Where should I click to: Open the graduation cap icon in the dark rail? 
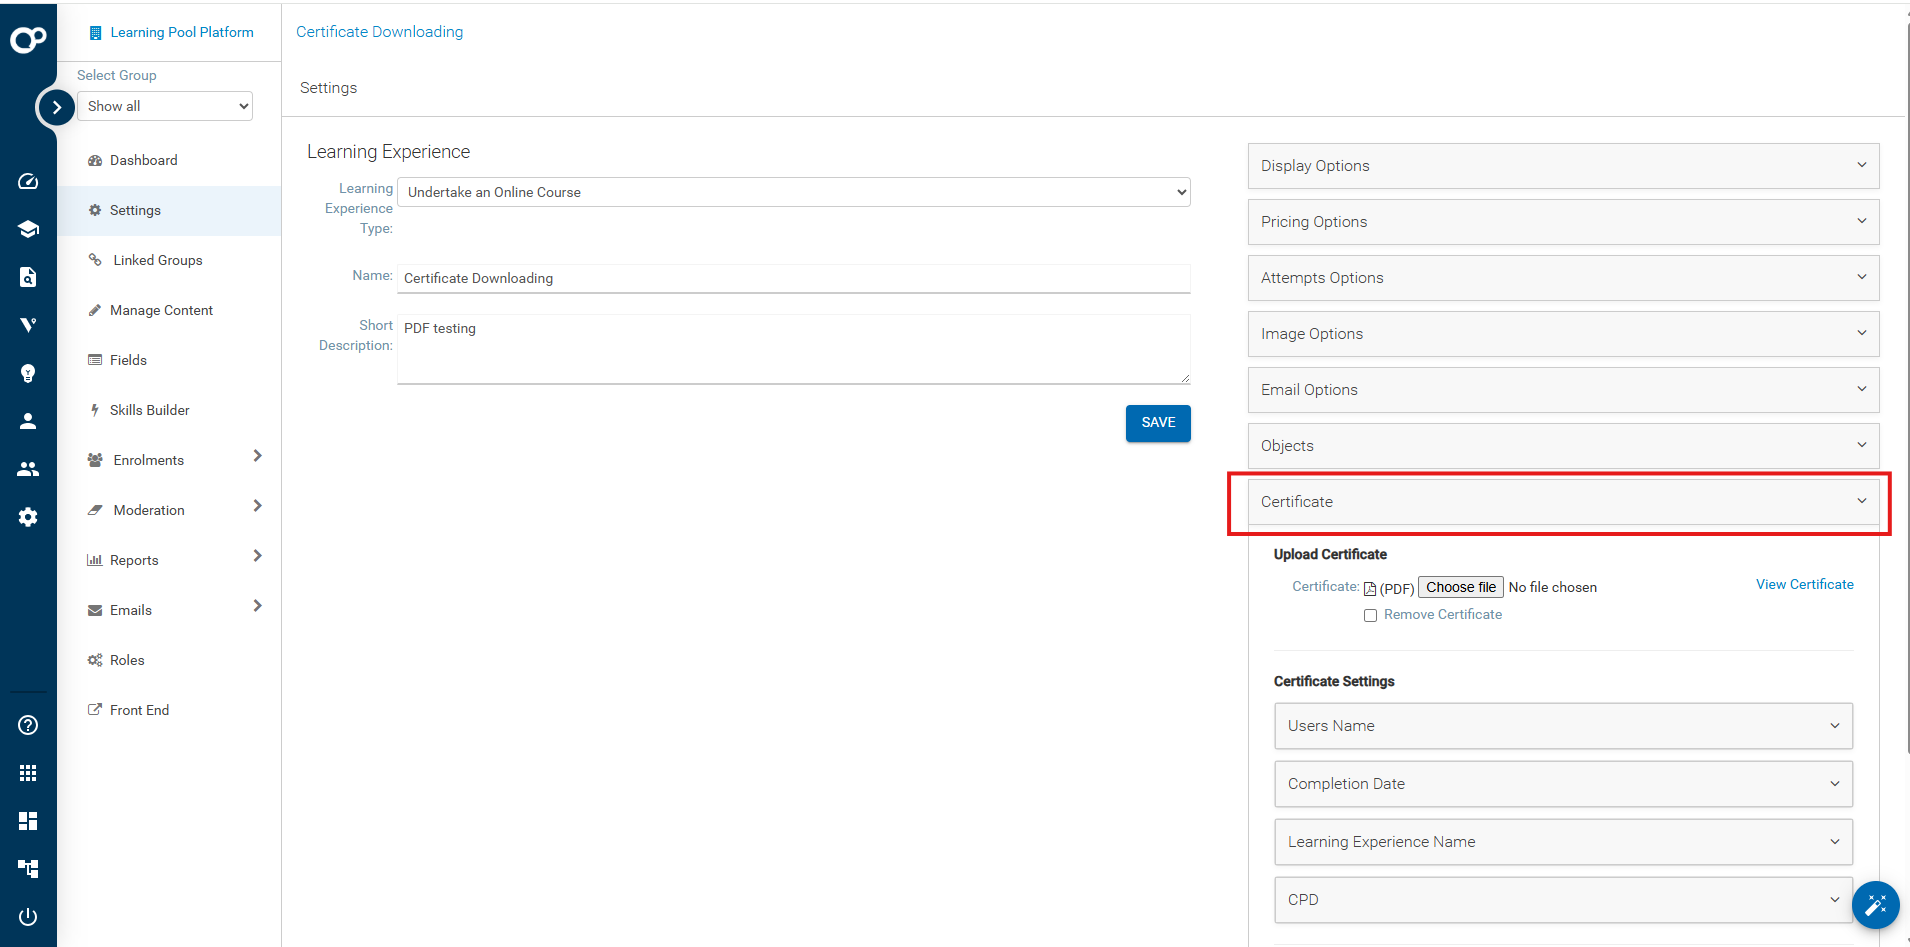(x=28, y=229)
